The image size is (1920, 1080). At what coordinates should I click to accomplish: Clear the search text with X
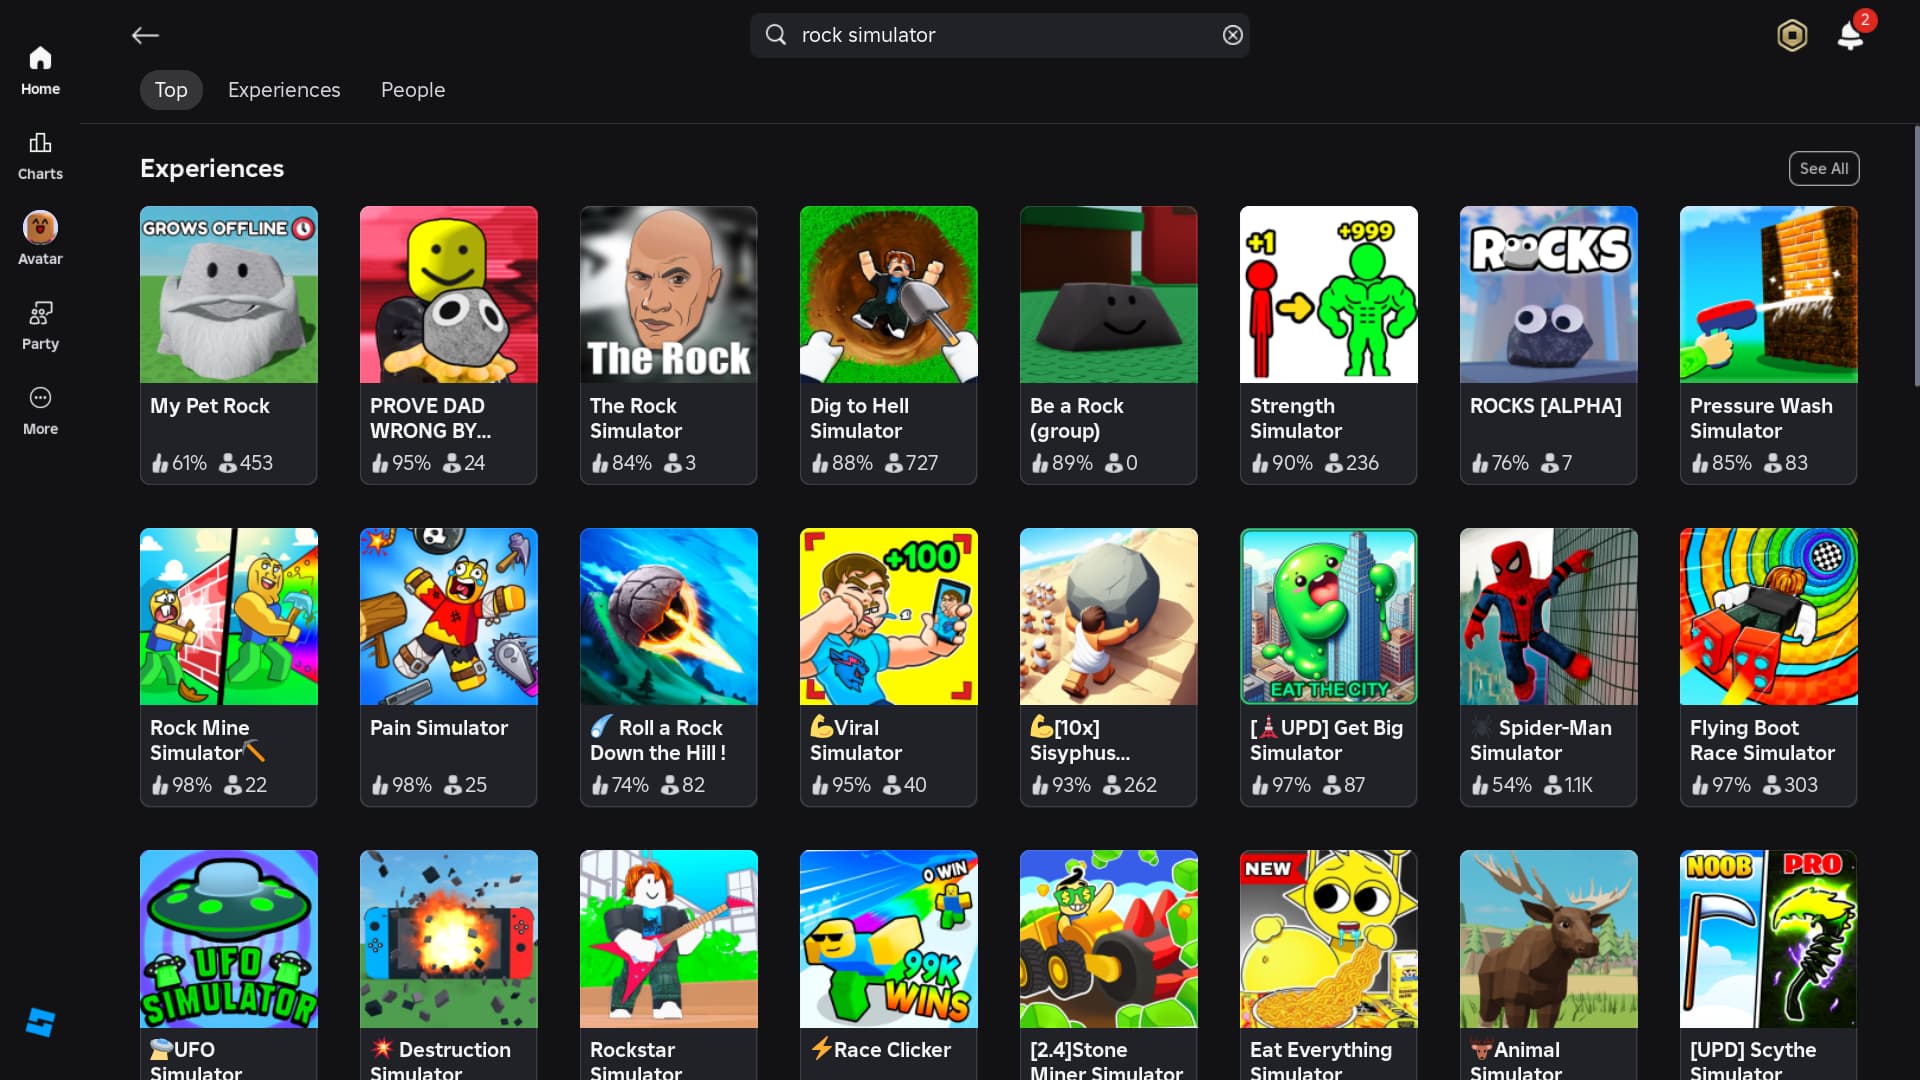(x=1232, y=35)
